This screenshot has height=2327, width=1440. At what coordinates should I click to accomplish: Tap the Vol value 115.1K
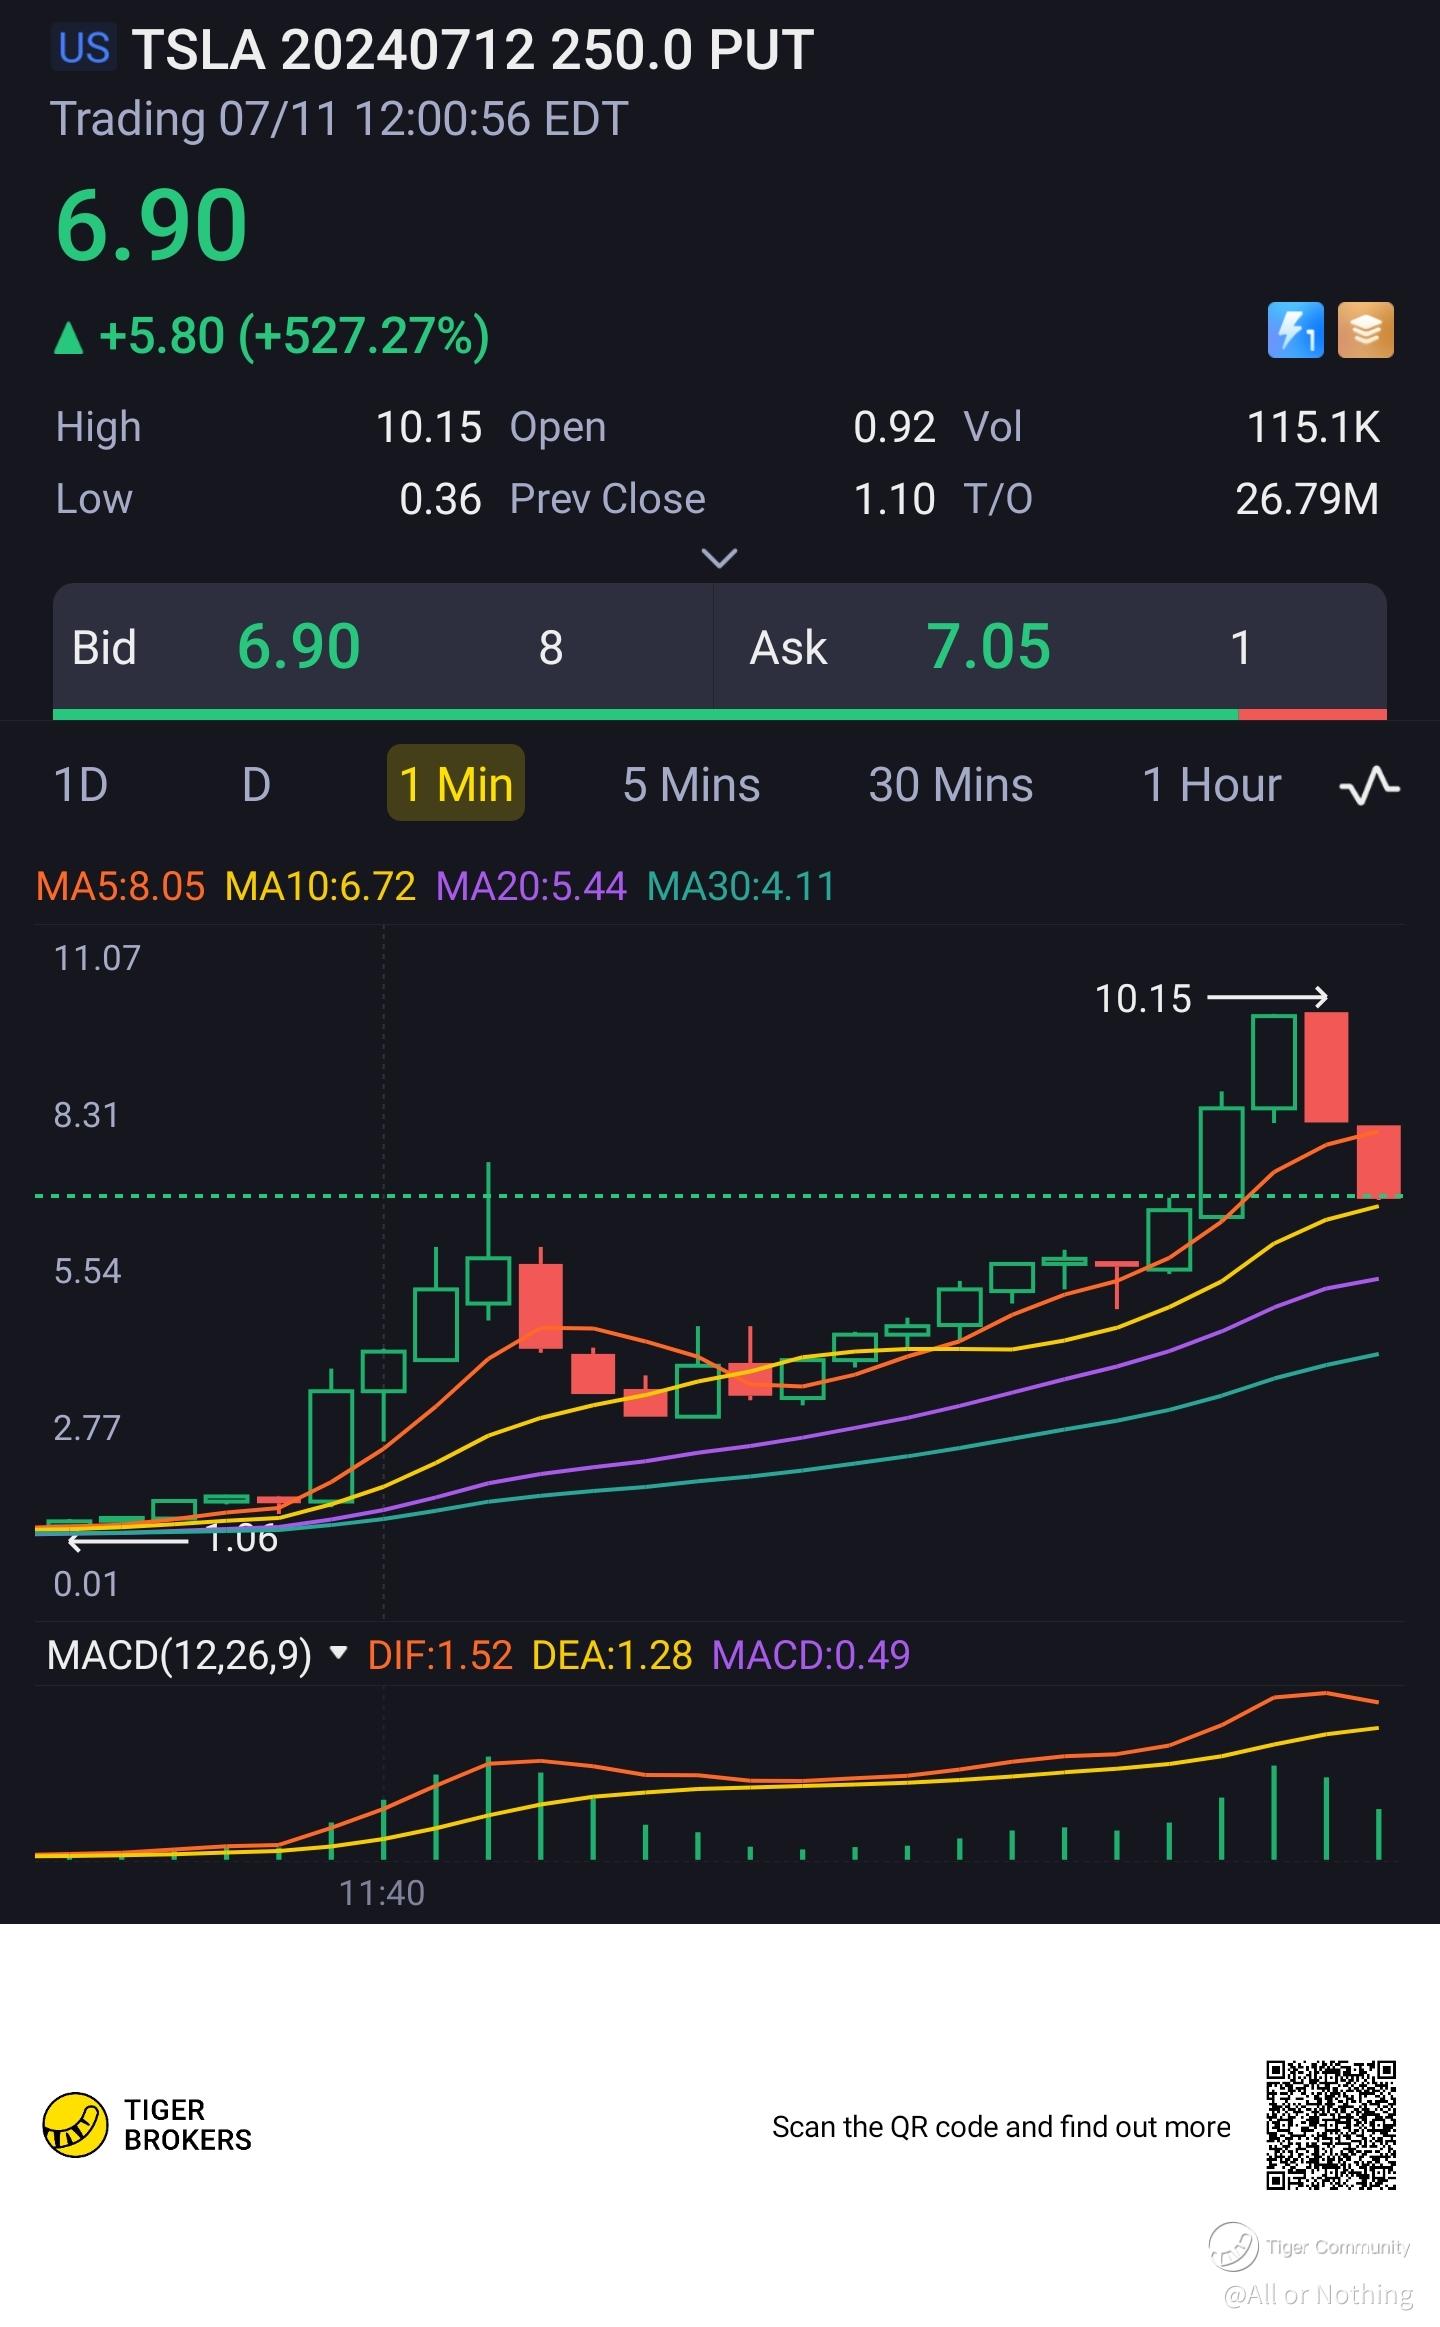click(x=1313, y=428)
